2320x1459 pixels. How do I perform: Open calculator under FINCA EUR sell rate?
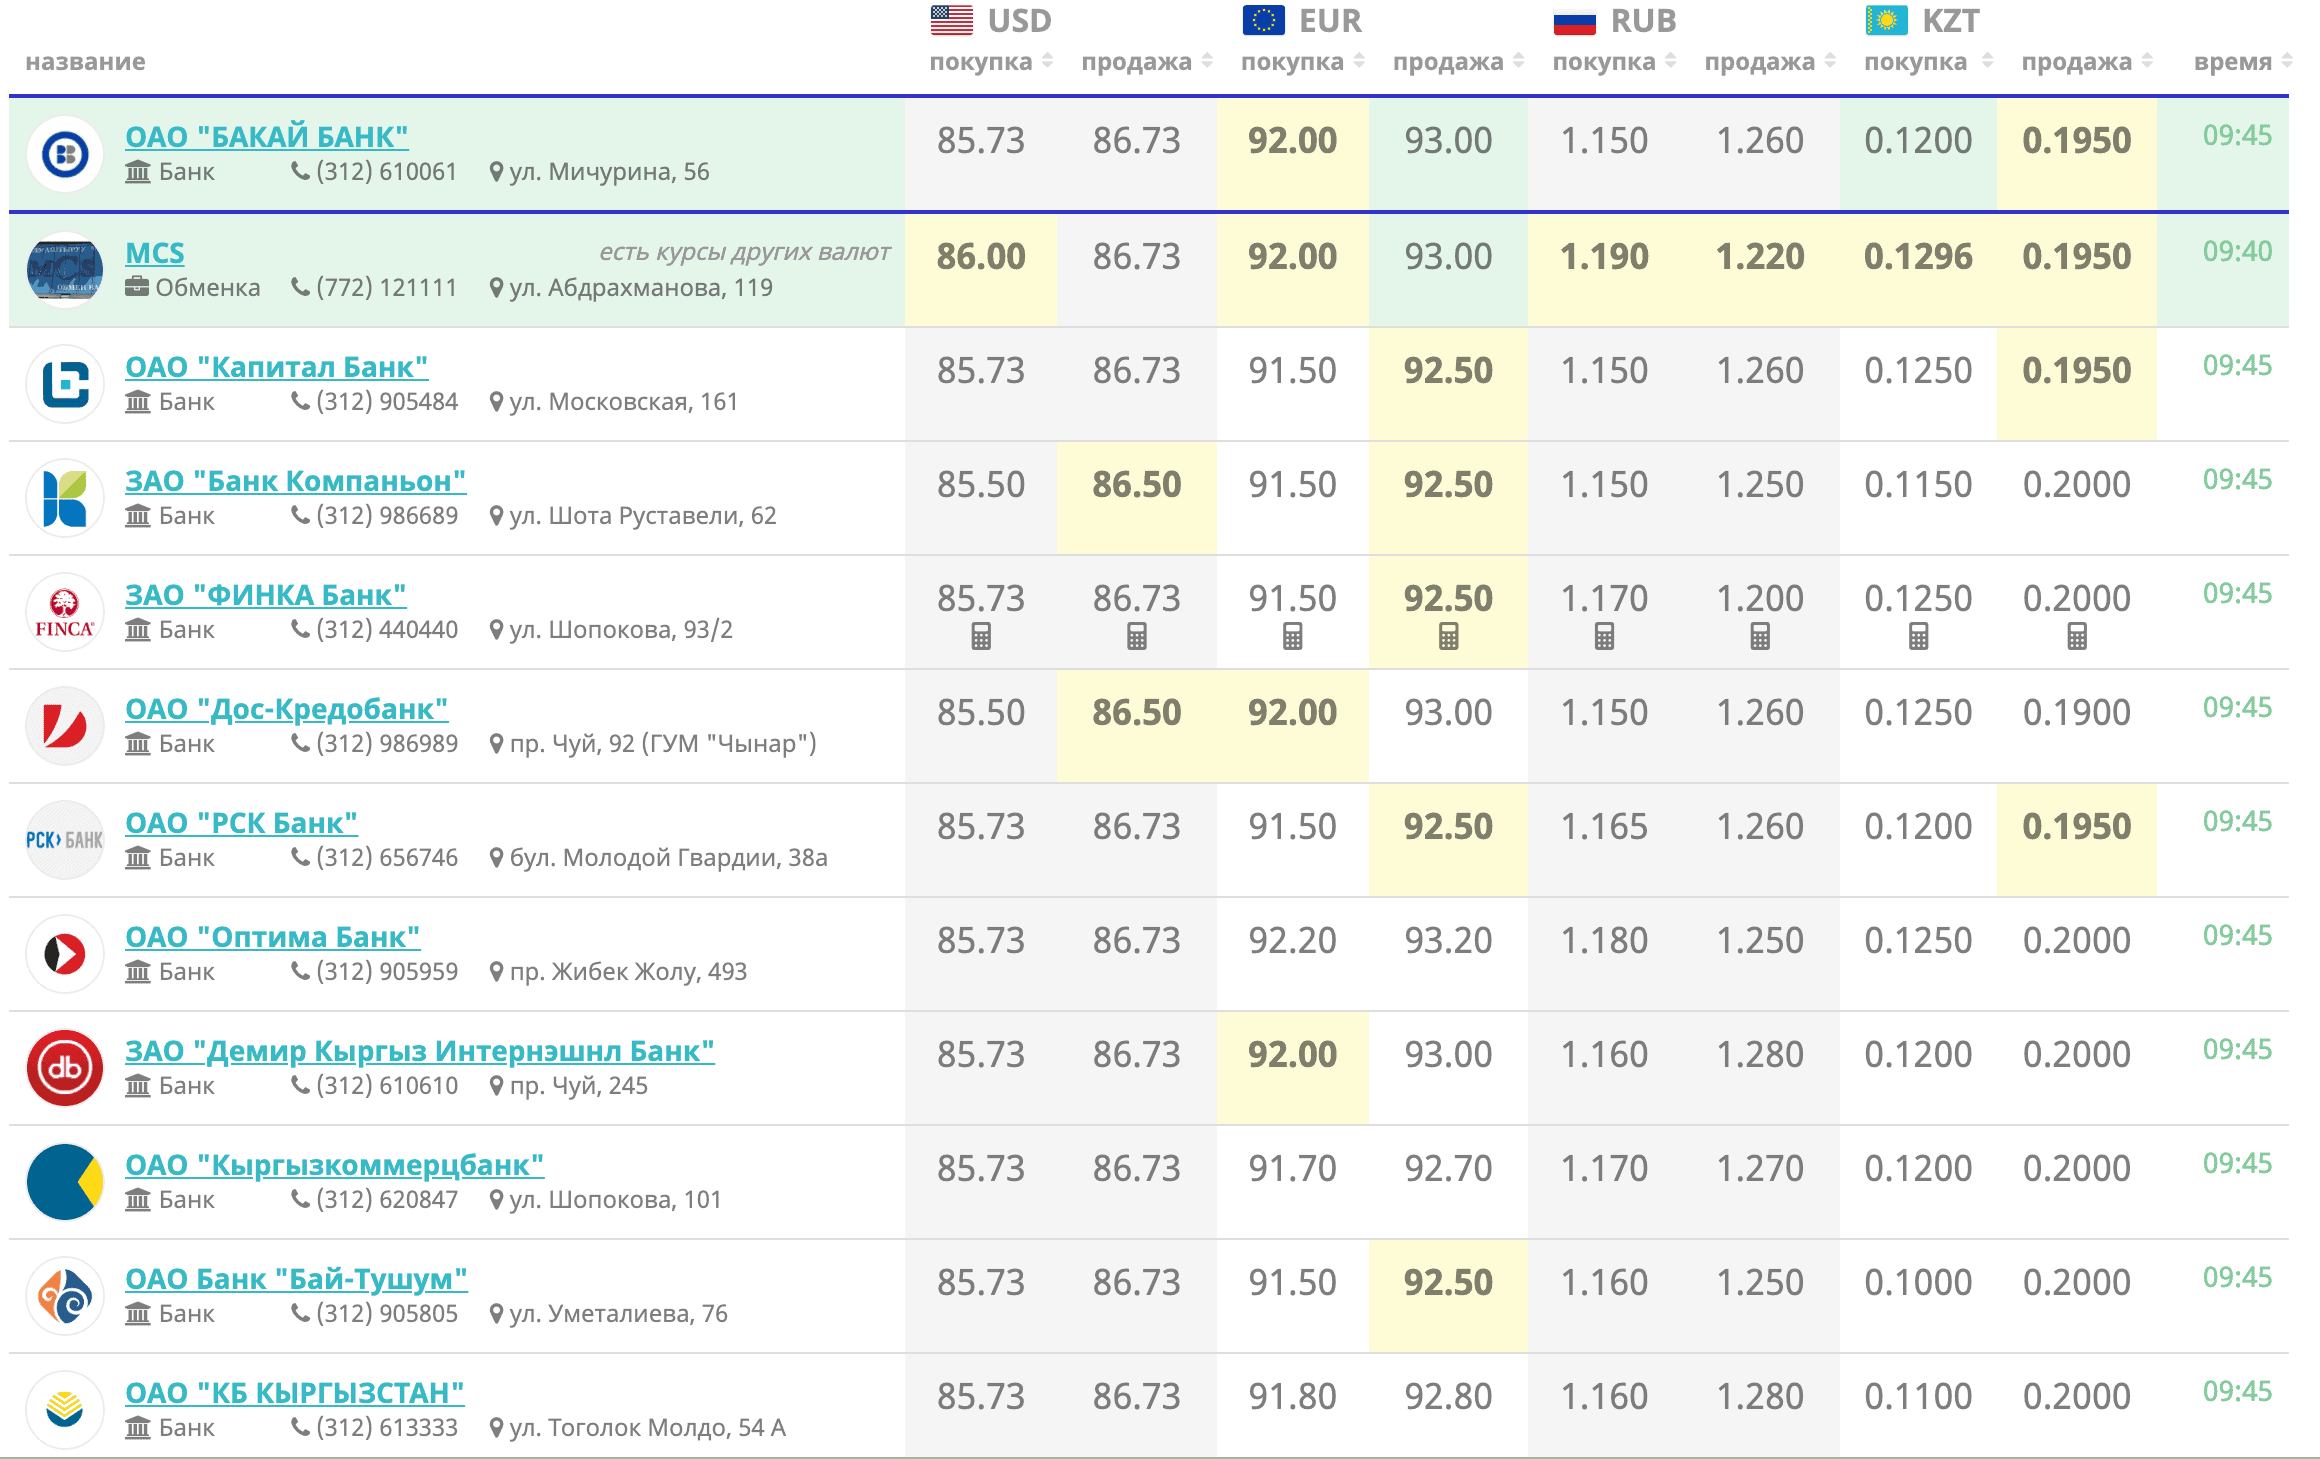(1448, 636)
